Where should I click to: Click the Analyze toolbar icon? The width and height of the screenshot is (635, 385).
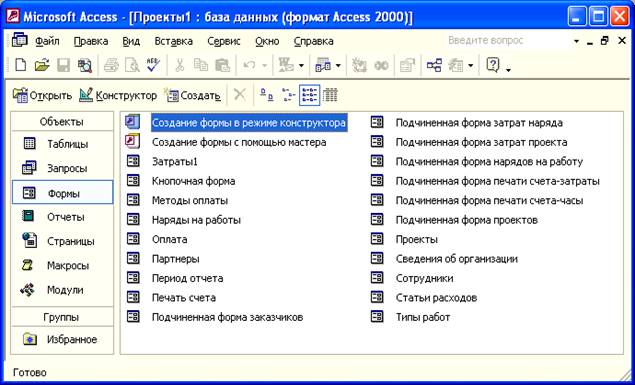323,65
